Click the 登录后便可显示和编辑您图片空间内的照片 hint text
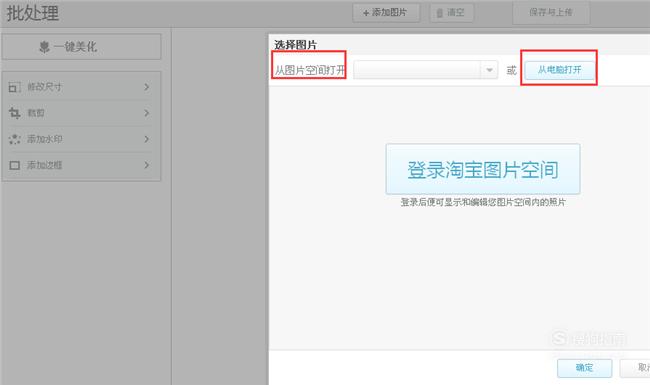The image size is (650, 385). click(x=483, y=202)
